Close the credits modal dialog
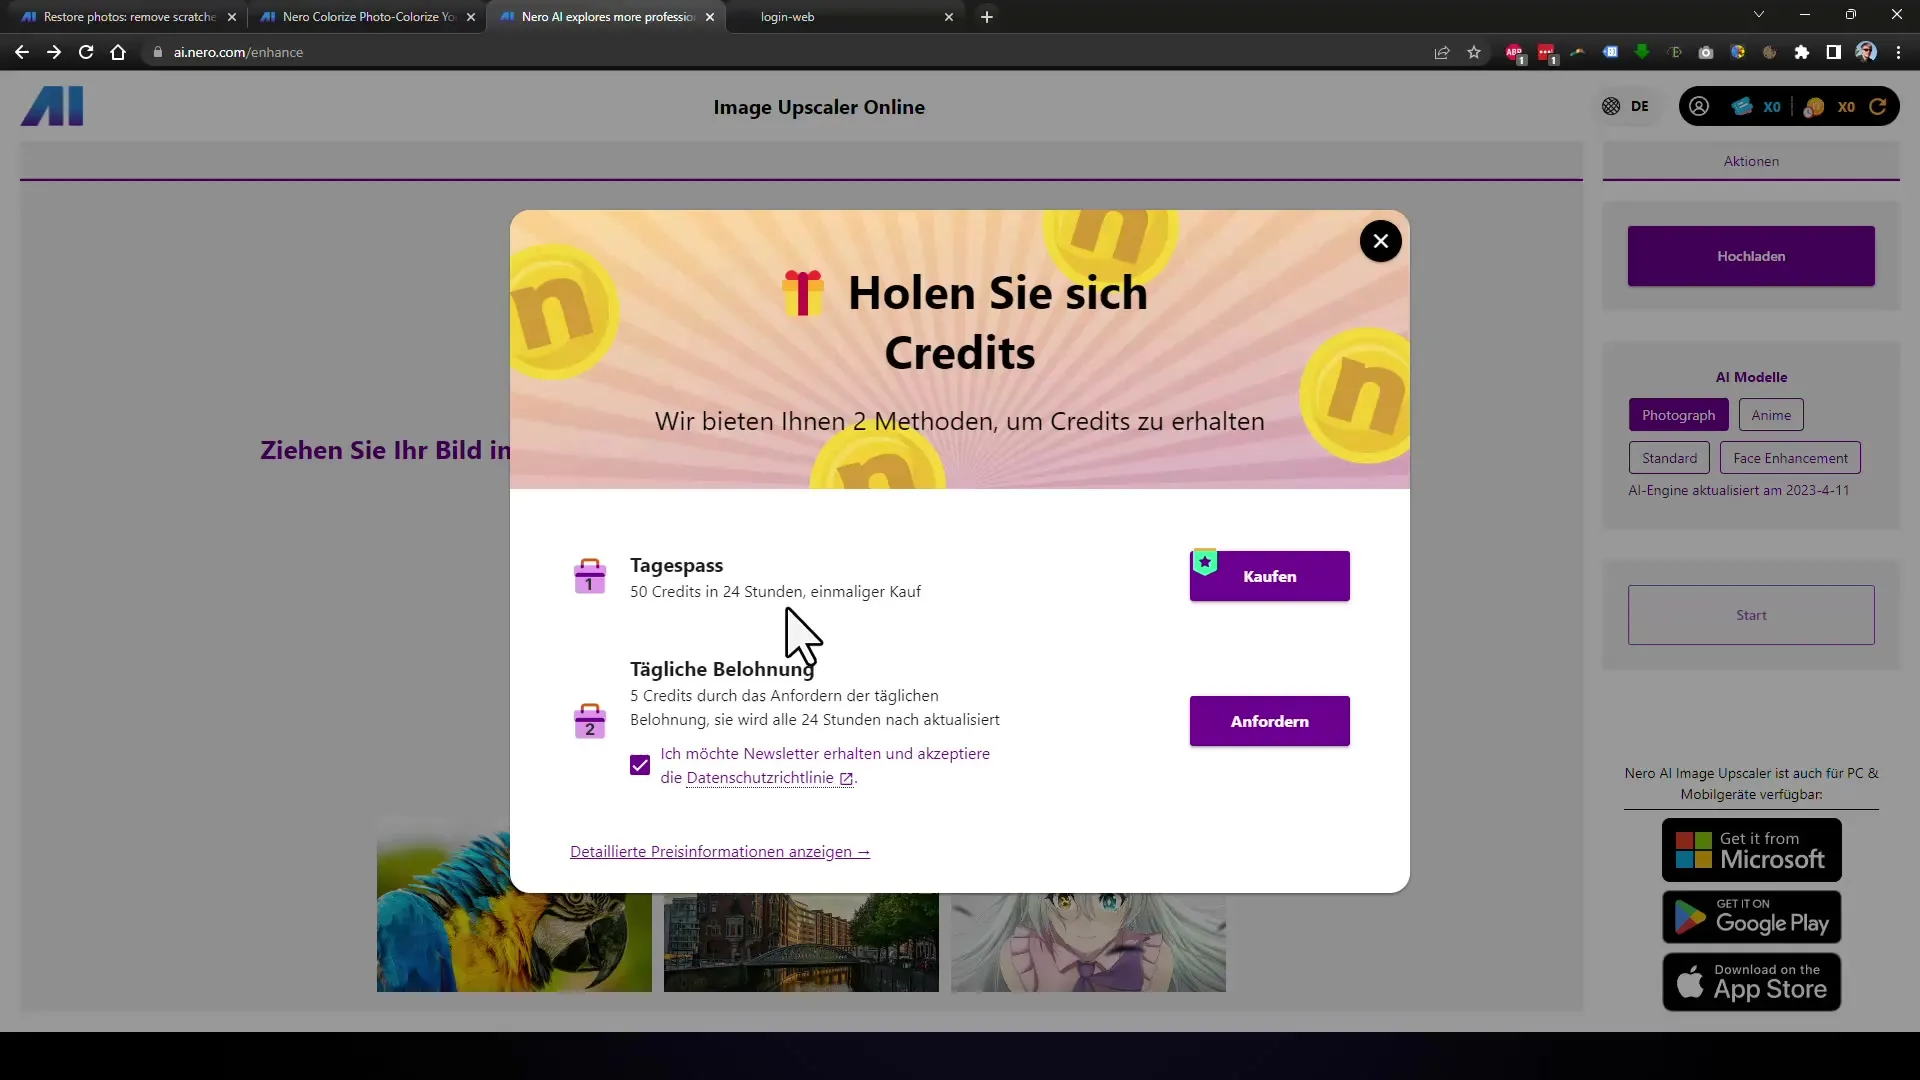 pyautogui.click(x=1381, y=240)
